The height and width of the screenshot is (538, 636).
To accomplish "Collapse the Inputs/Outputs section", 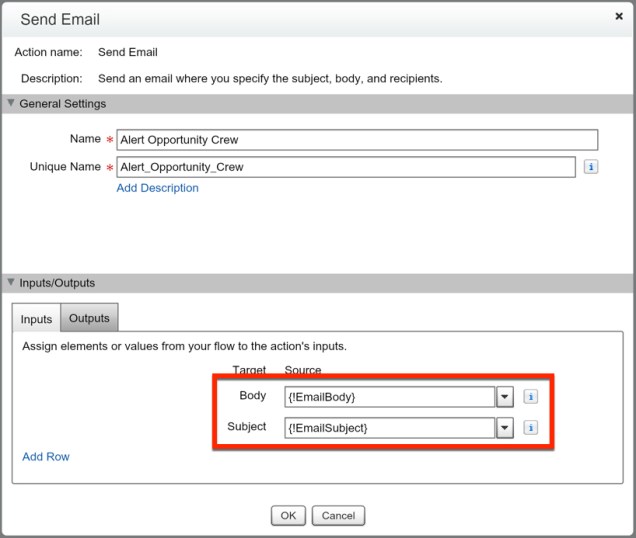I will tap(11, 283).
